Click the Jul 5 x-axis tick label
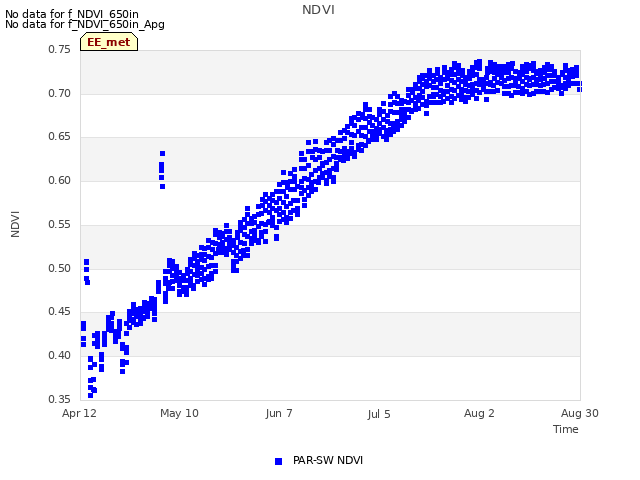 379,414
